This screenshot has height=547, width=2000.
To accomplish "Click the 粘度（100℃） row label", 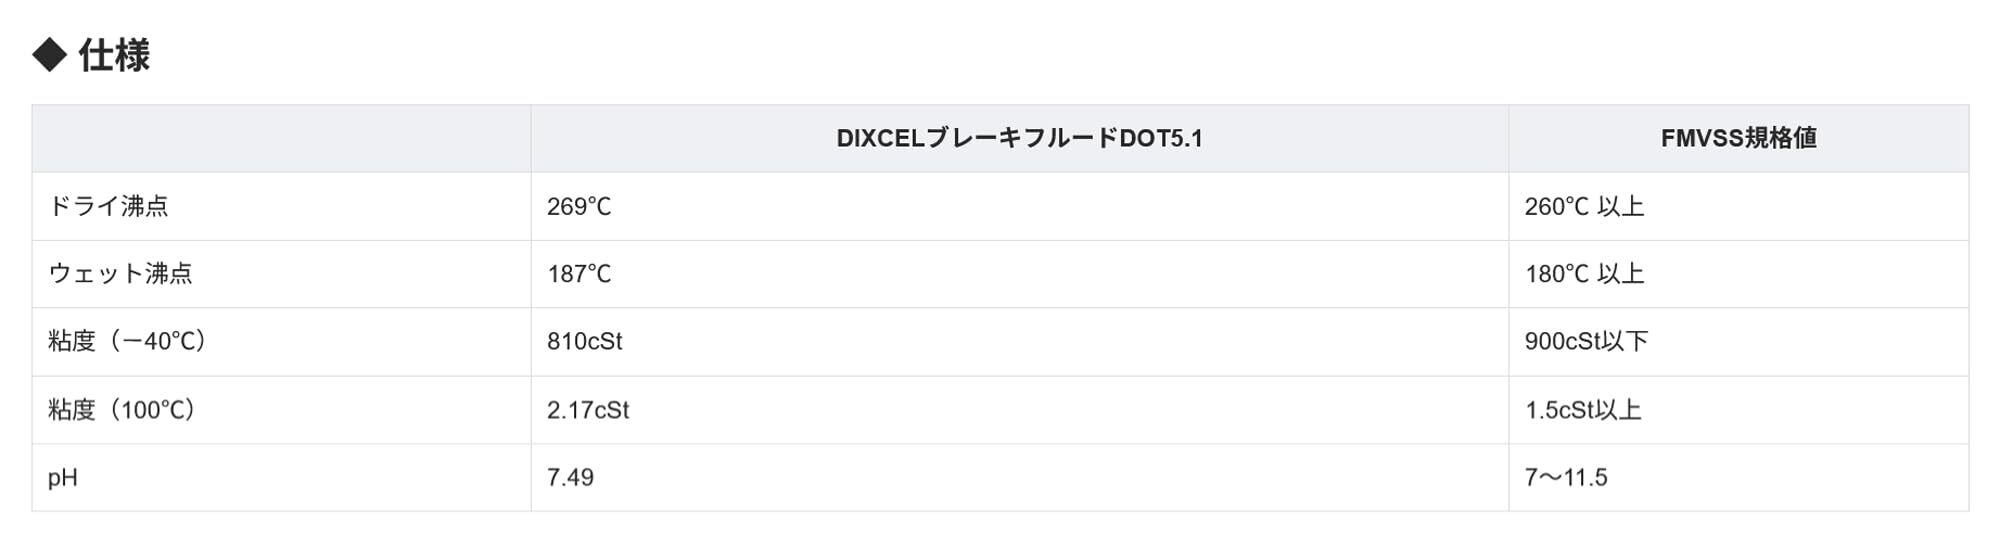I will tap(122, 410).
